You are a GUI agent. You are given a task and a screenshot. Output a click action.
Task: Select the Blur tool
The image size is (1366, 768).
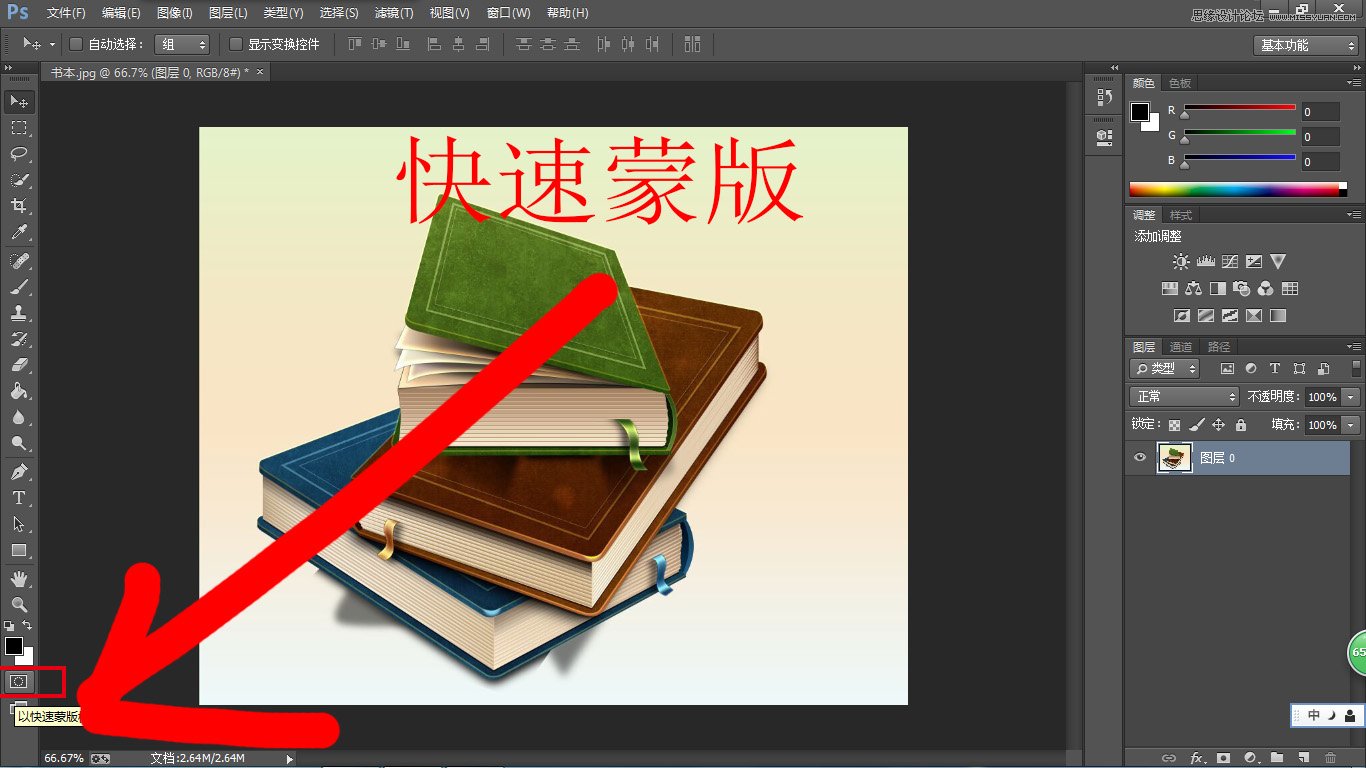(19, 417)
